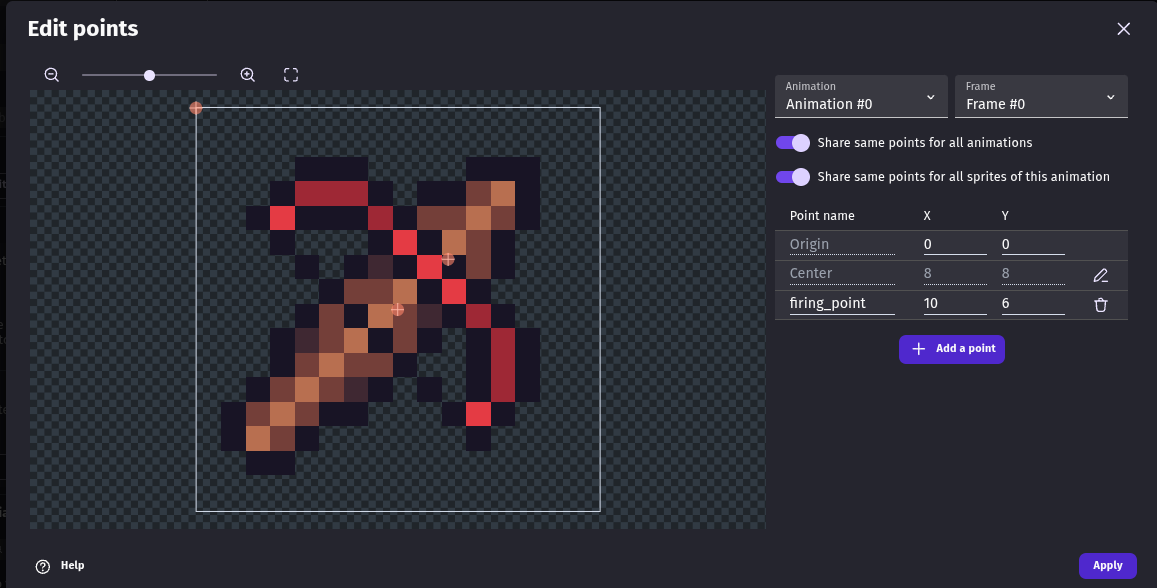Delete firing_point using the trash icon

pos(1100,305)
